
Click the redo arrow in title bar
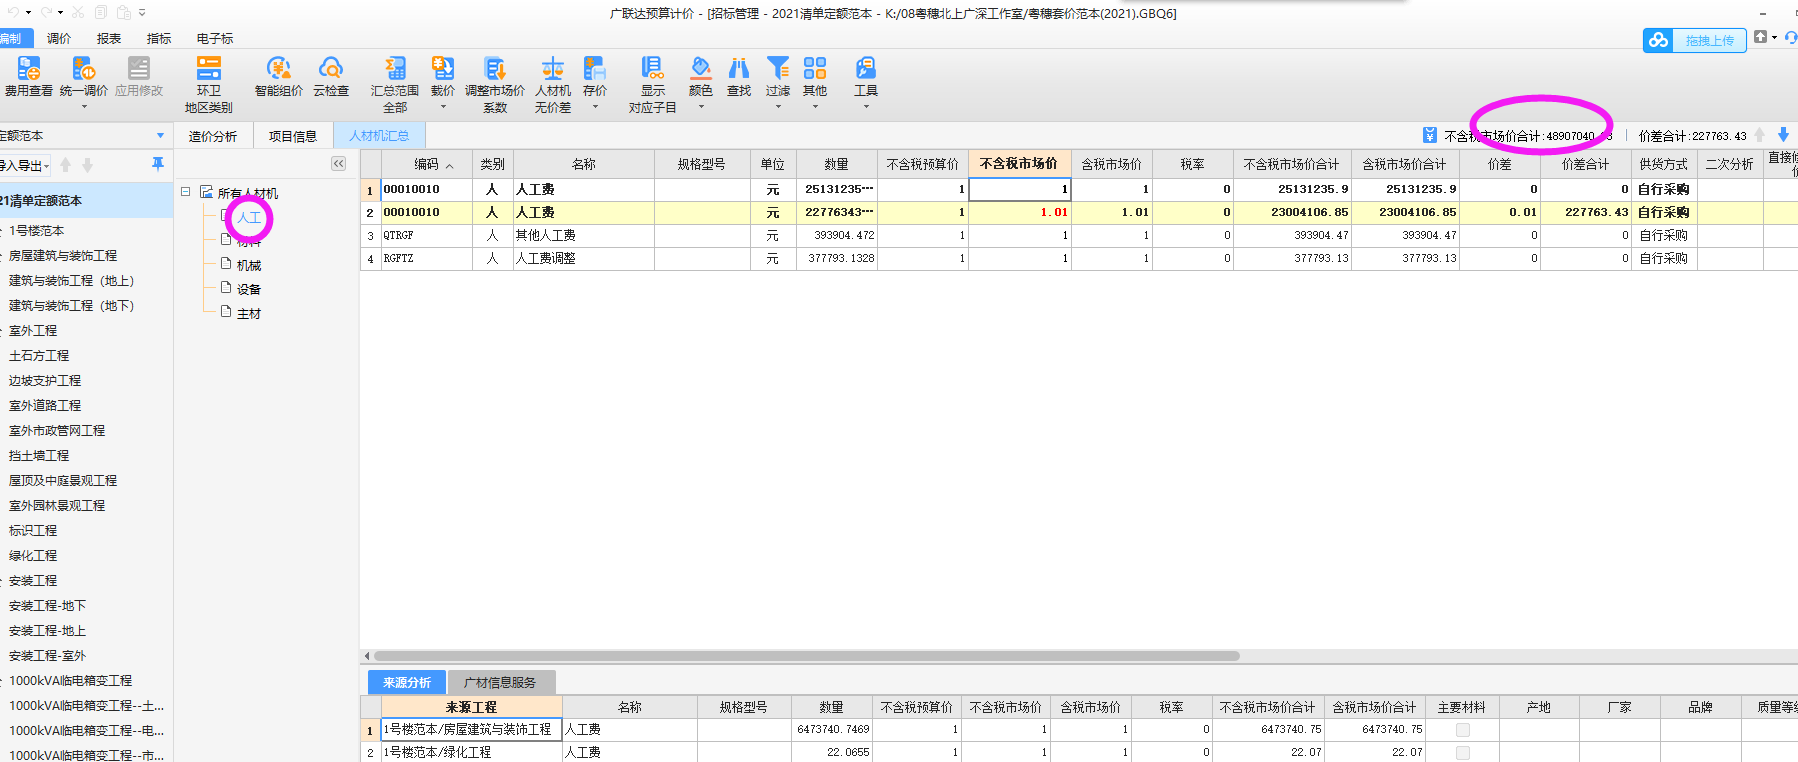tap(46, 12)
